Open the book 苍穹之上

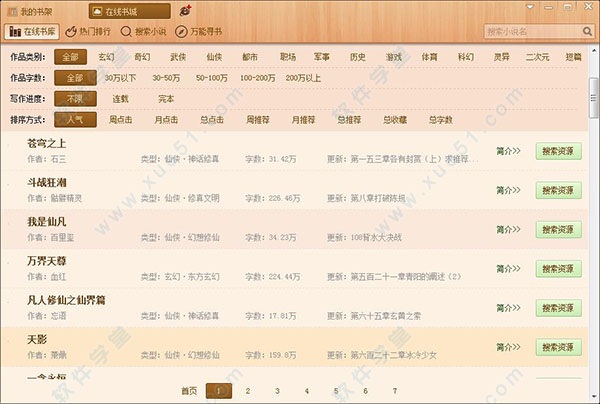tap(46, 143)
